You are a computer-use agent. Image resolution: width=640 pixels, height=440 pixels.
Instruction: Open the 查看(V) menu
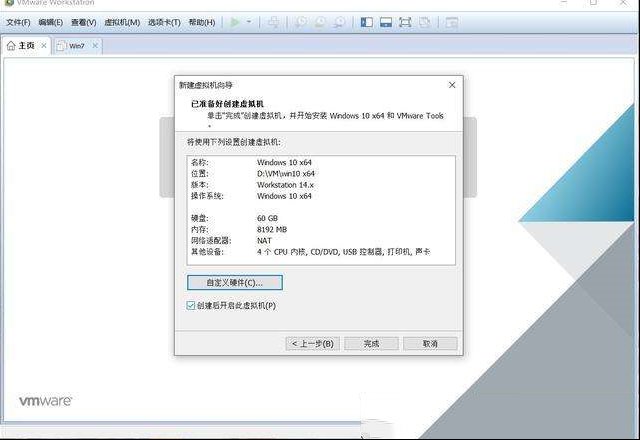[x=84, y=22]
